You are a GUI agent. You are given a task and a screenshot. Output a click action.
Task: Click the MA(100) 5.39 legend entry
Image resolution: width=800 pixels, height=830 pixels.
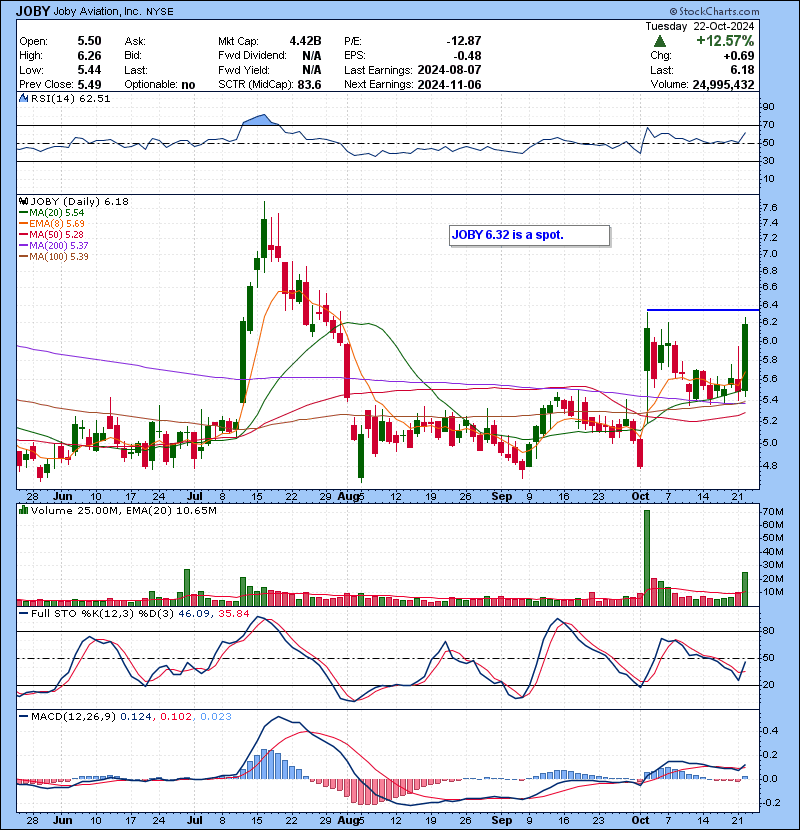(54, 257)
